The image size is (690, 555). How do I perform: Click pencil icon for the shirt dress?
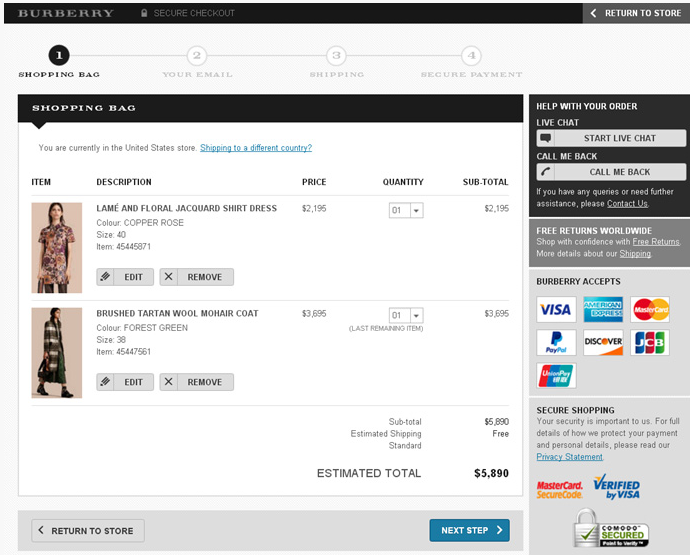click(x=105, y=277)
